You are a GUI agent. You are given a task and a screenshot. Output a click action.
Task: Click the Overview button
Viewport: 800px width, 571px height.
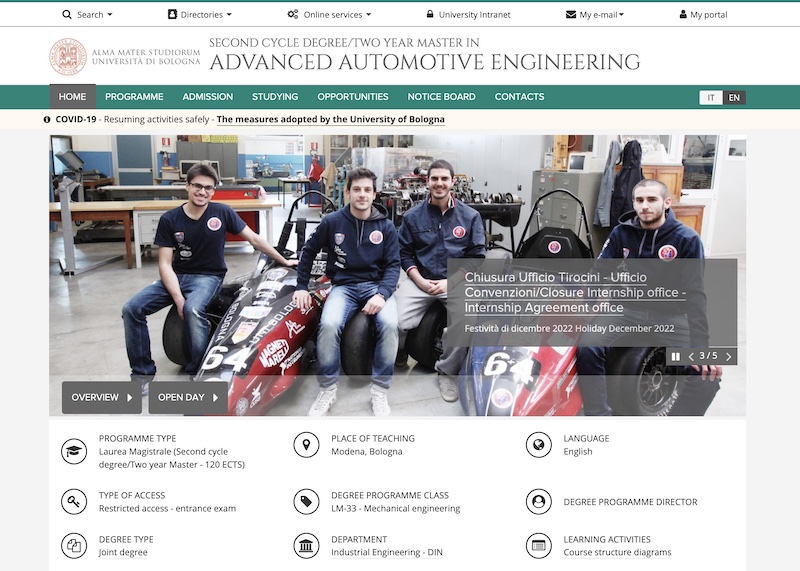102,397
